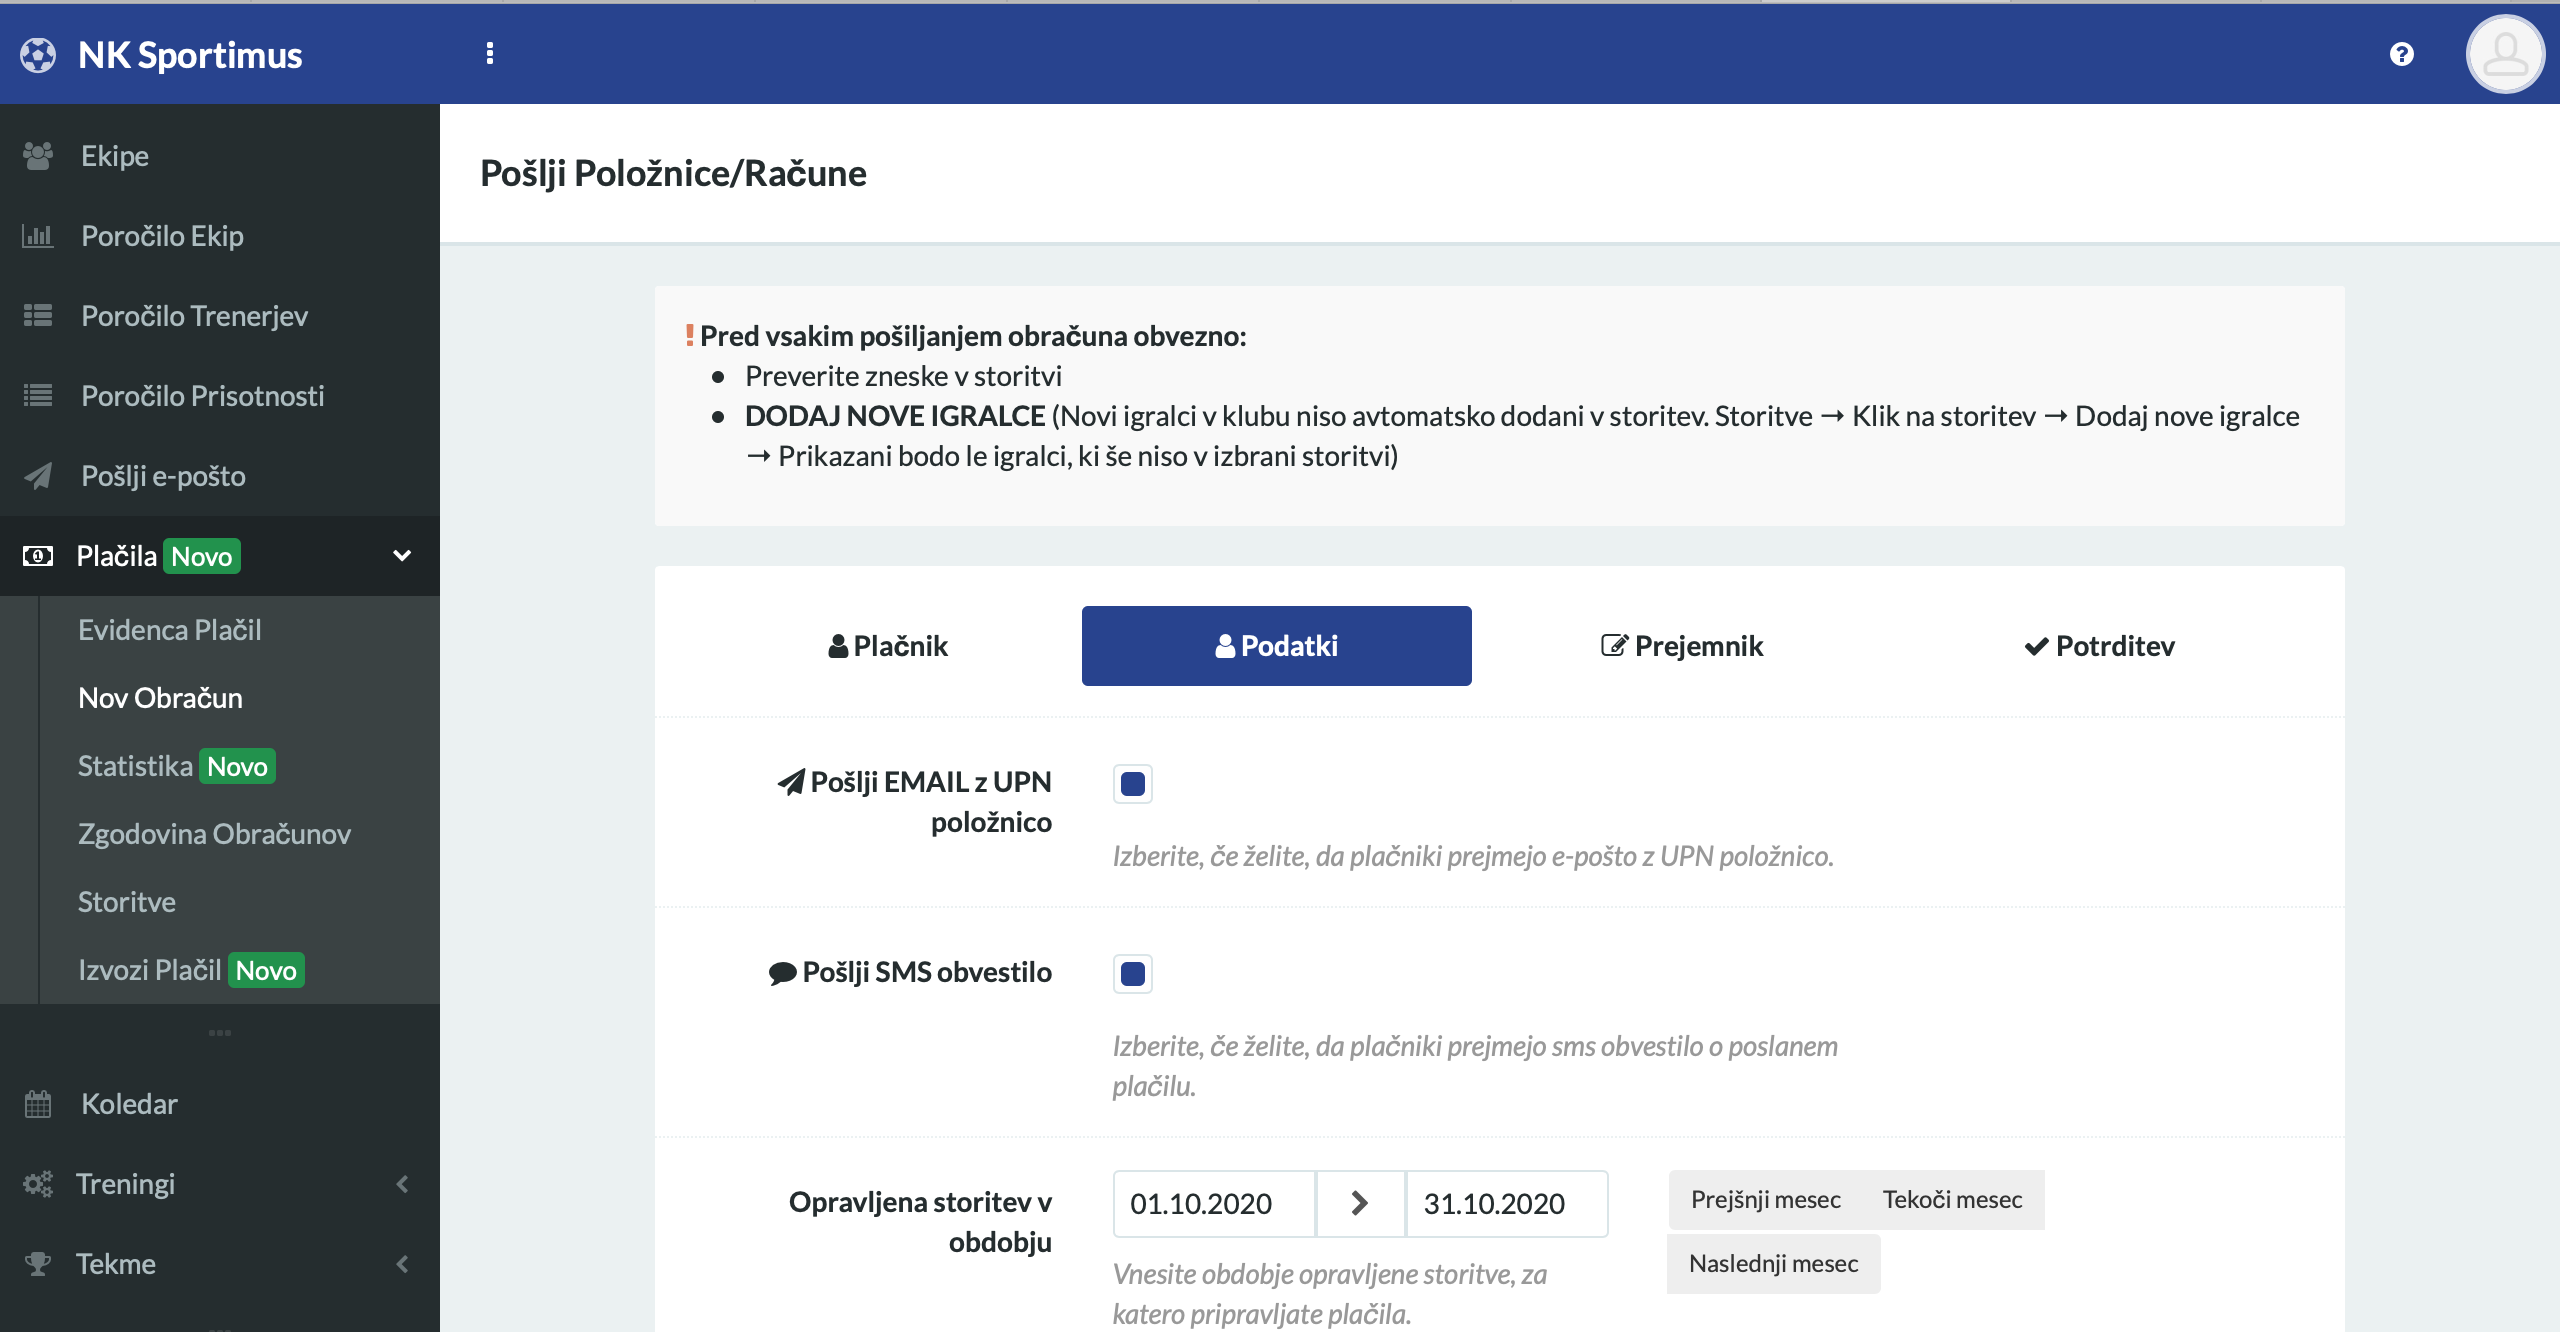Image resolution: width=2560 pixels, height=1332 pixels.
Task: Toggle Pošlji SMS obvestilo checkbox
Action: (x=1132, y=974)
